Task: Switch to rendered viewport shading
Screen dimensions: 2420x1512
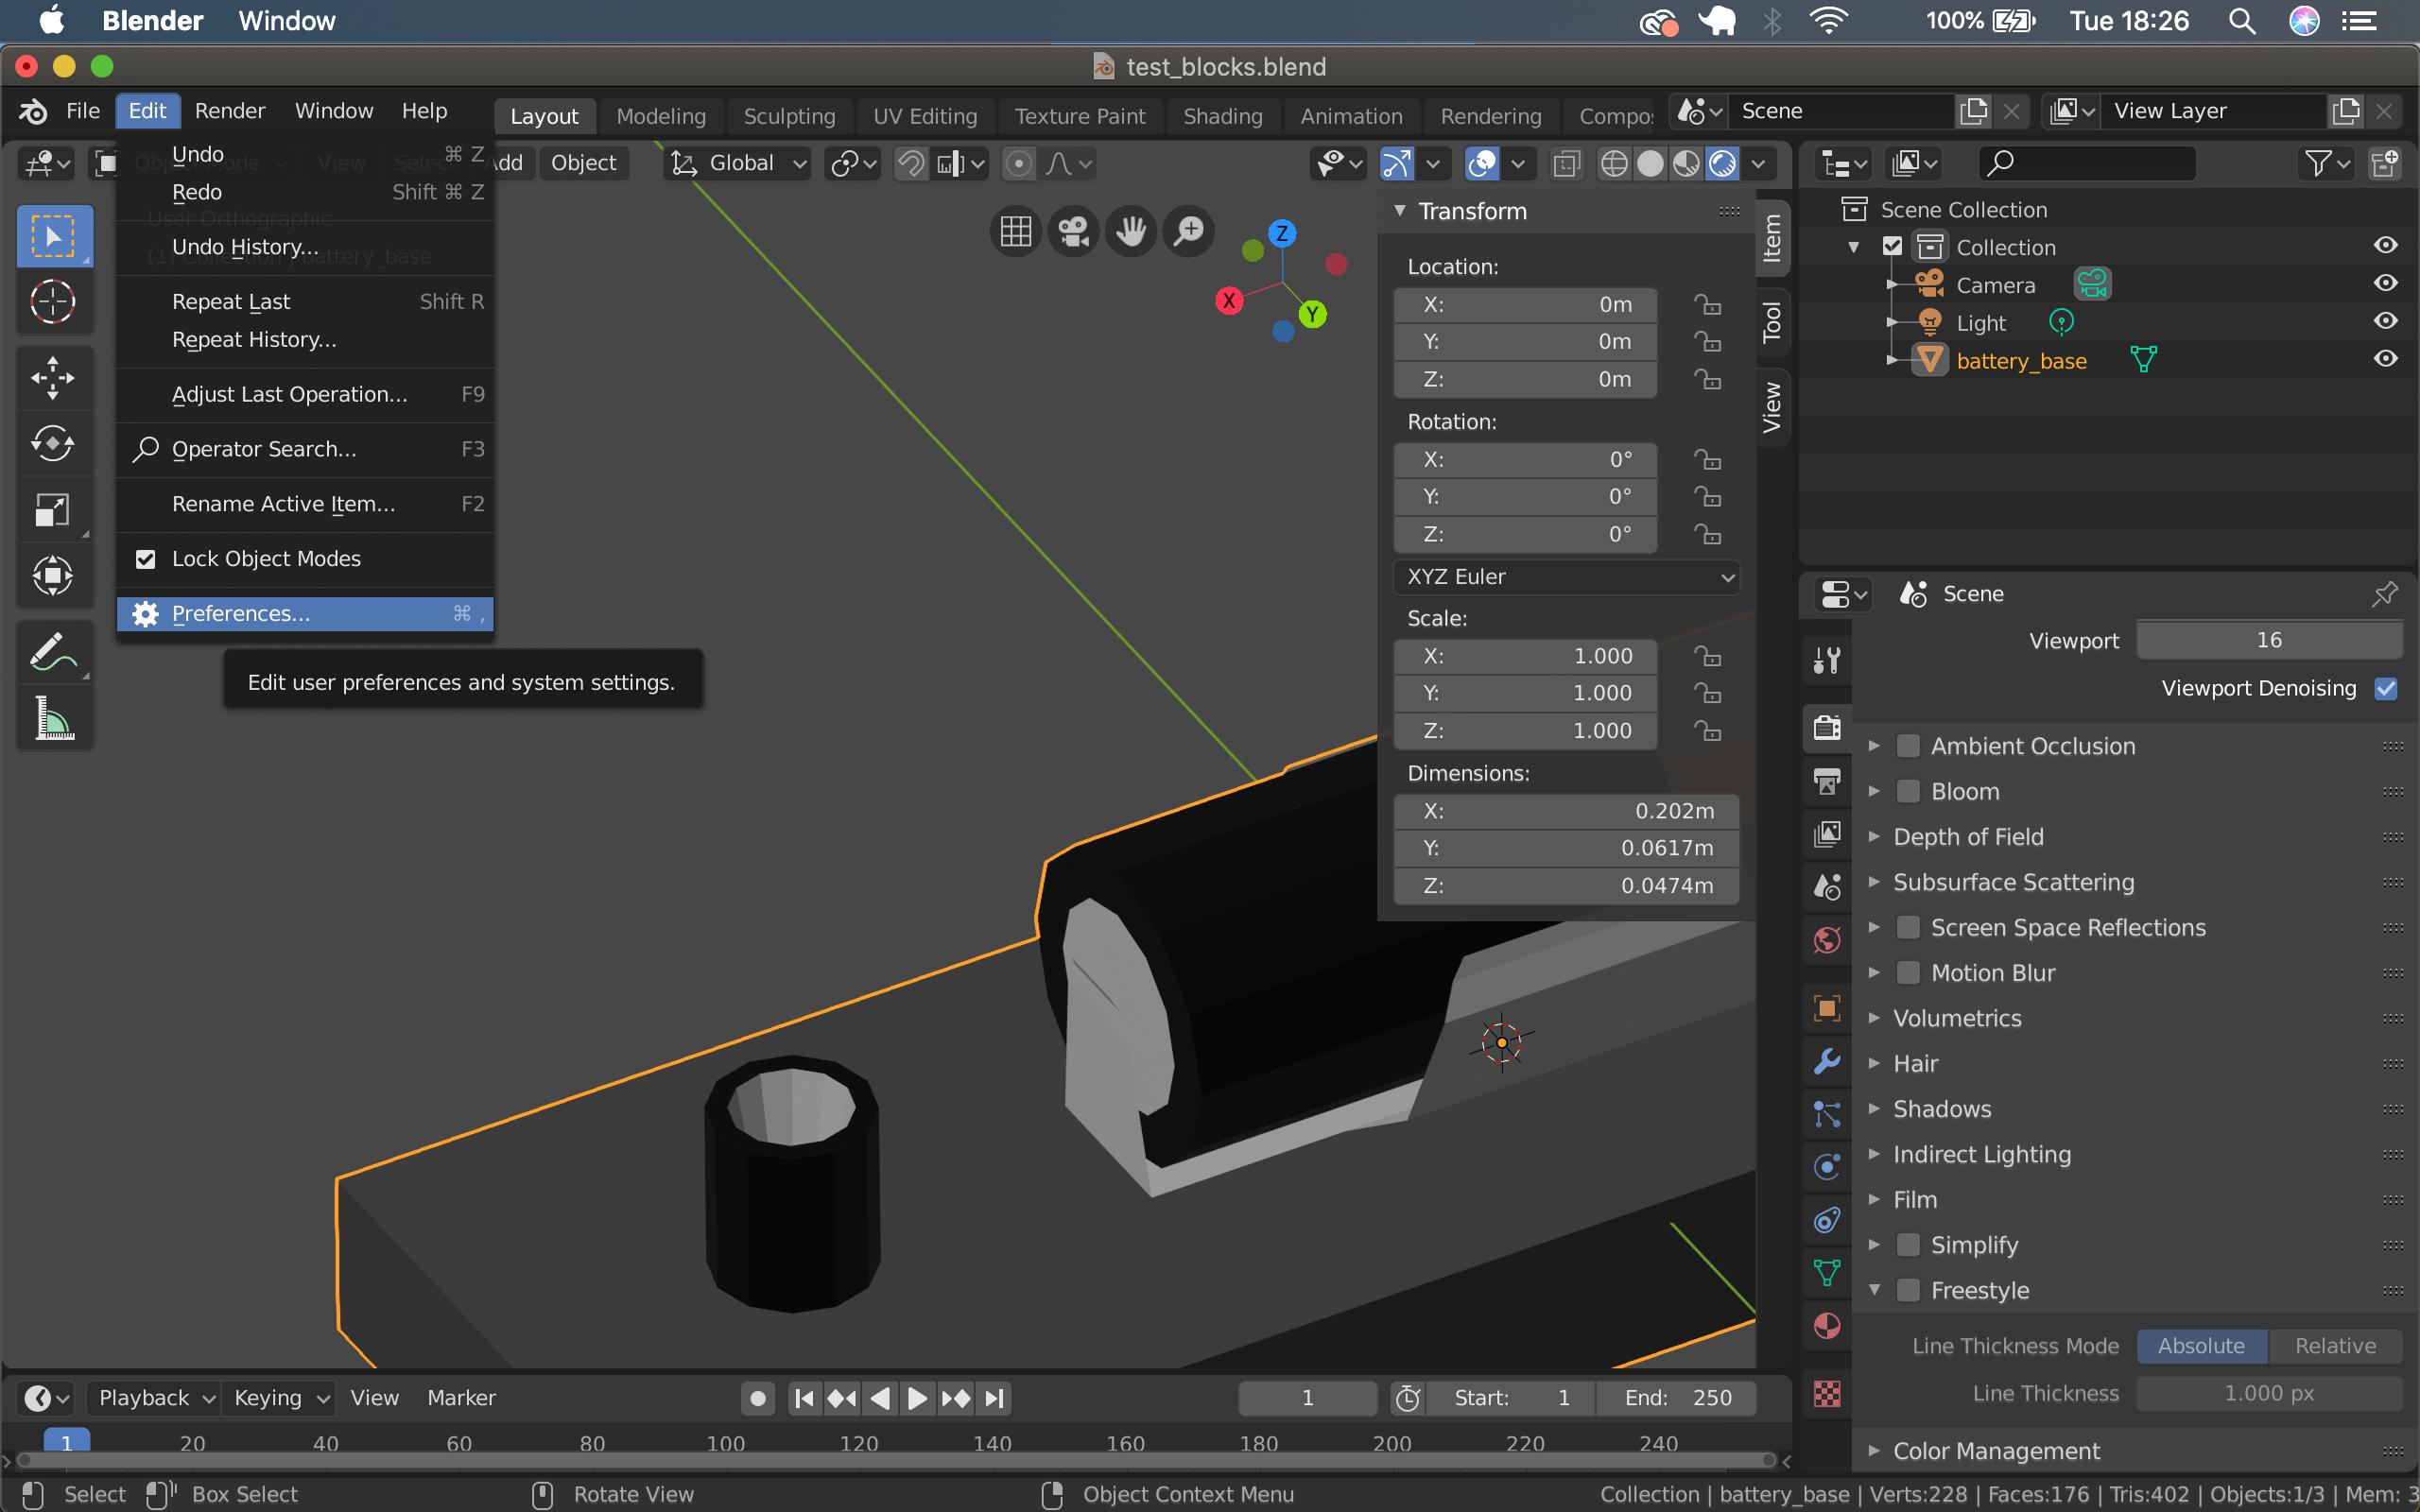Action: click(x=1722, y=163)
